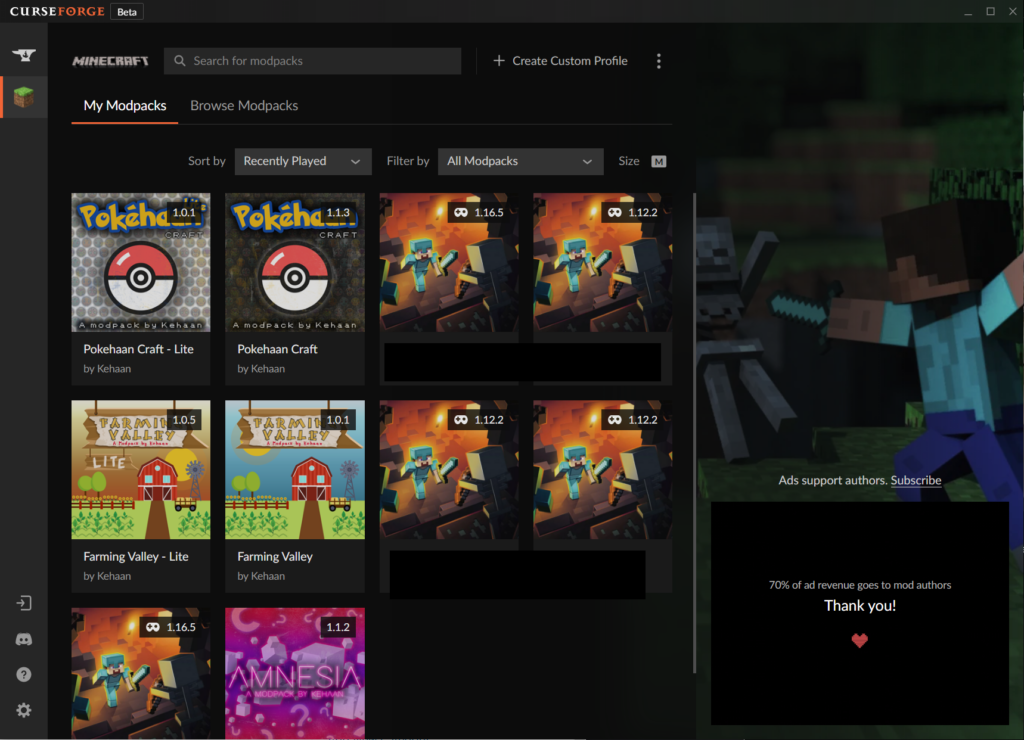
Task: Click the "1.1.3" version badge
Action: pos(338,212)
